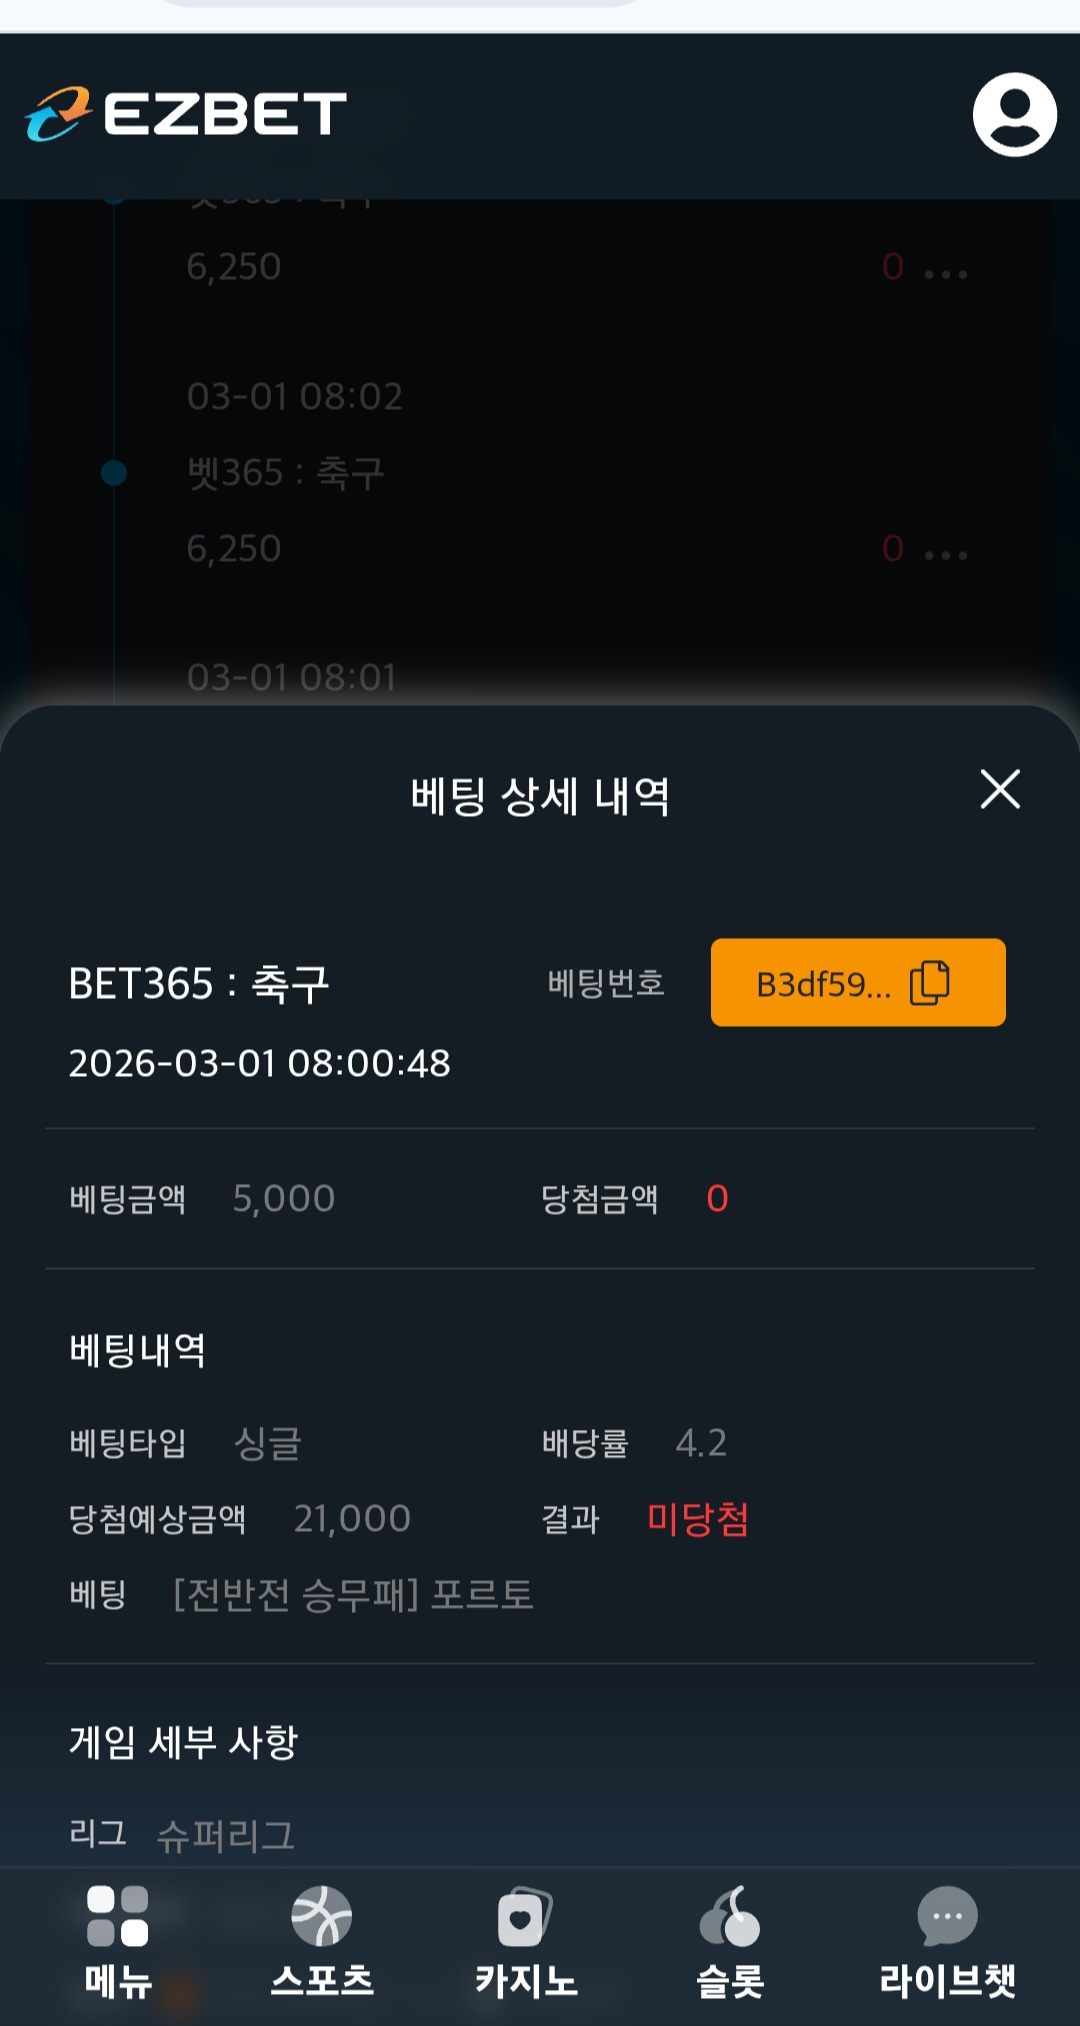Image resolution: width=1080 pixels, height=2026 pixels.
Task: Click the 배당률 4.2 odds value
Action: pos(701,1443)
